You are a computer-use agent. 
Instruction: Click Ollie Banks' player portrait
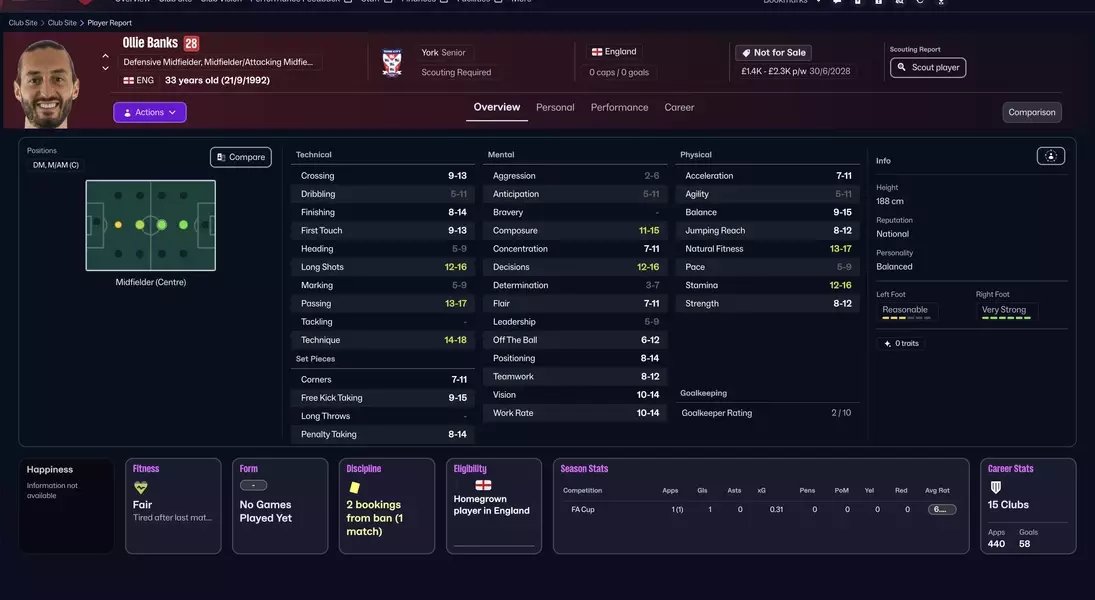click(x=47, y=84)
